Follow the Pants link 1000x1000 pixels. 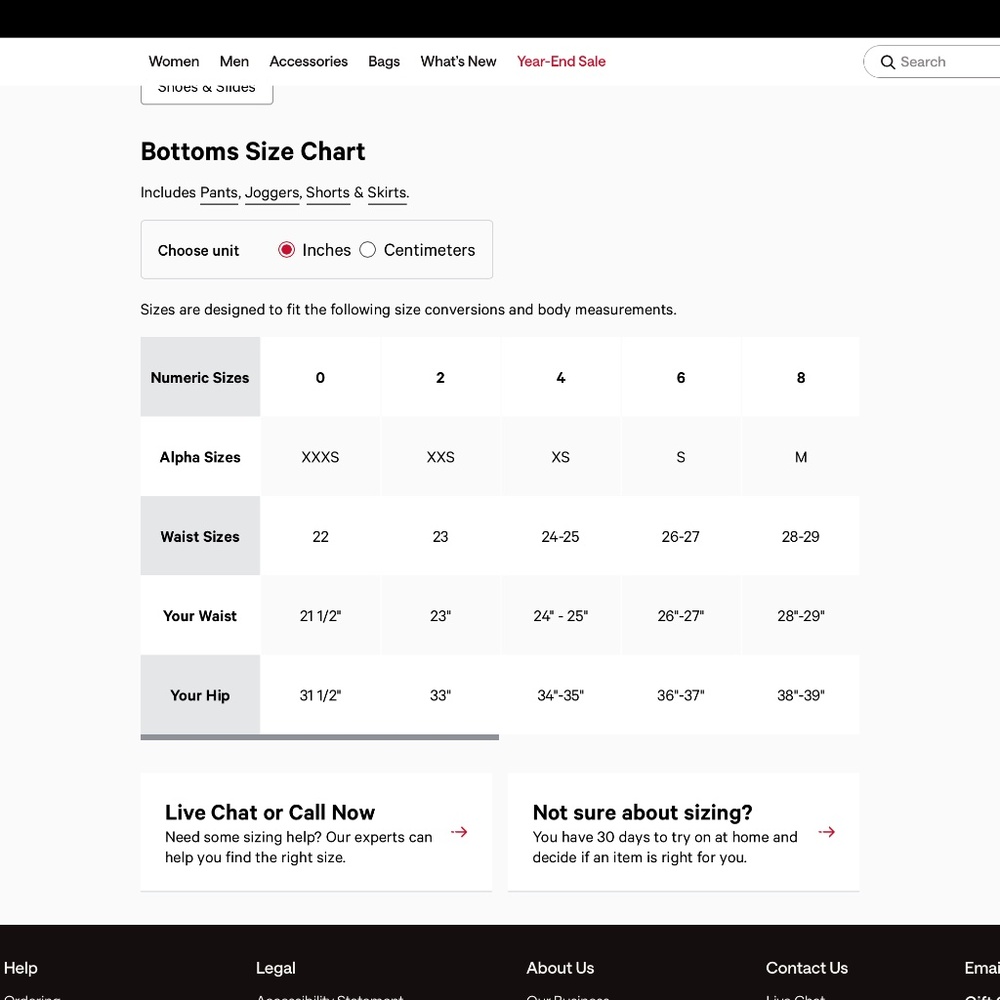(x=219, y=193)
